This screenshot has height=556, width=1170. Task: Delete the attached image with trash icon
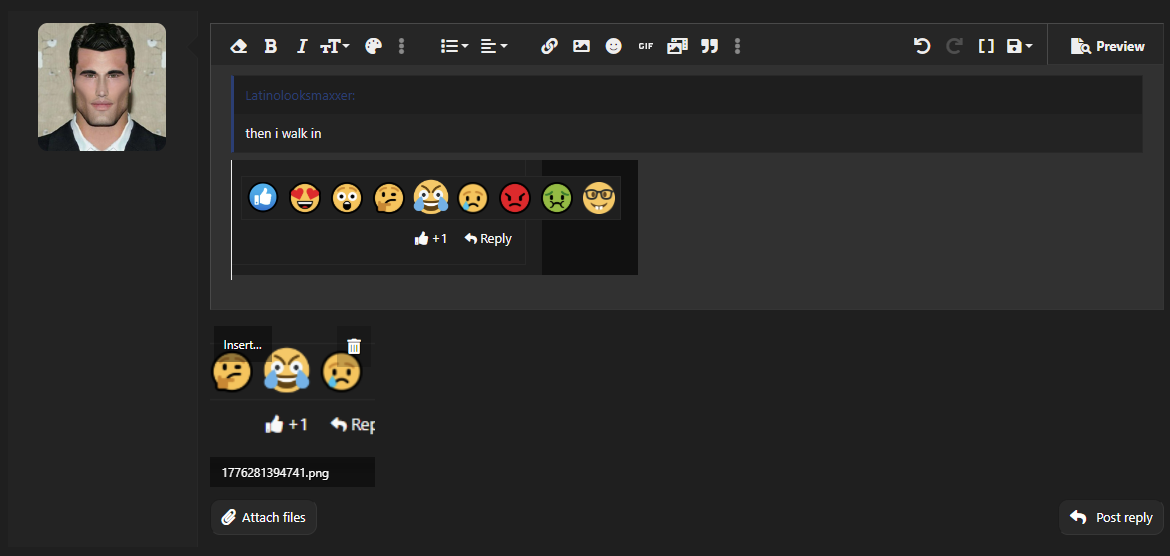pos(354,346)
